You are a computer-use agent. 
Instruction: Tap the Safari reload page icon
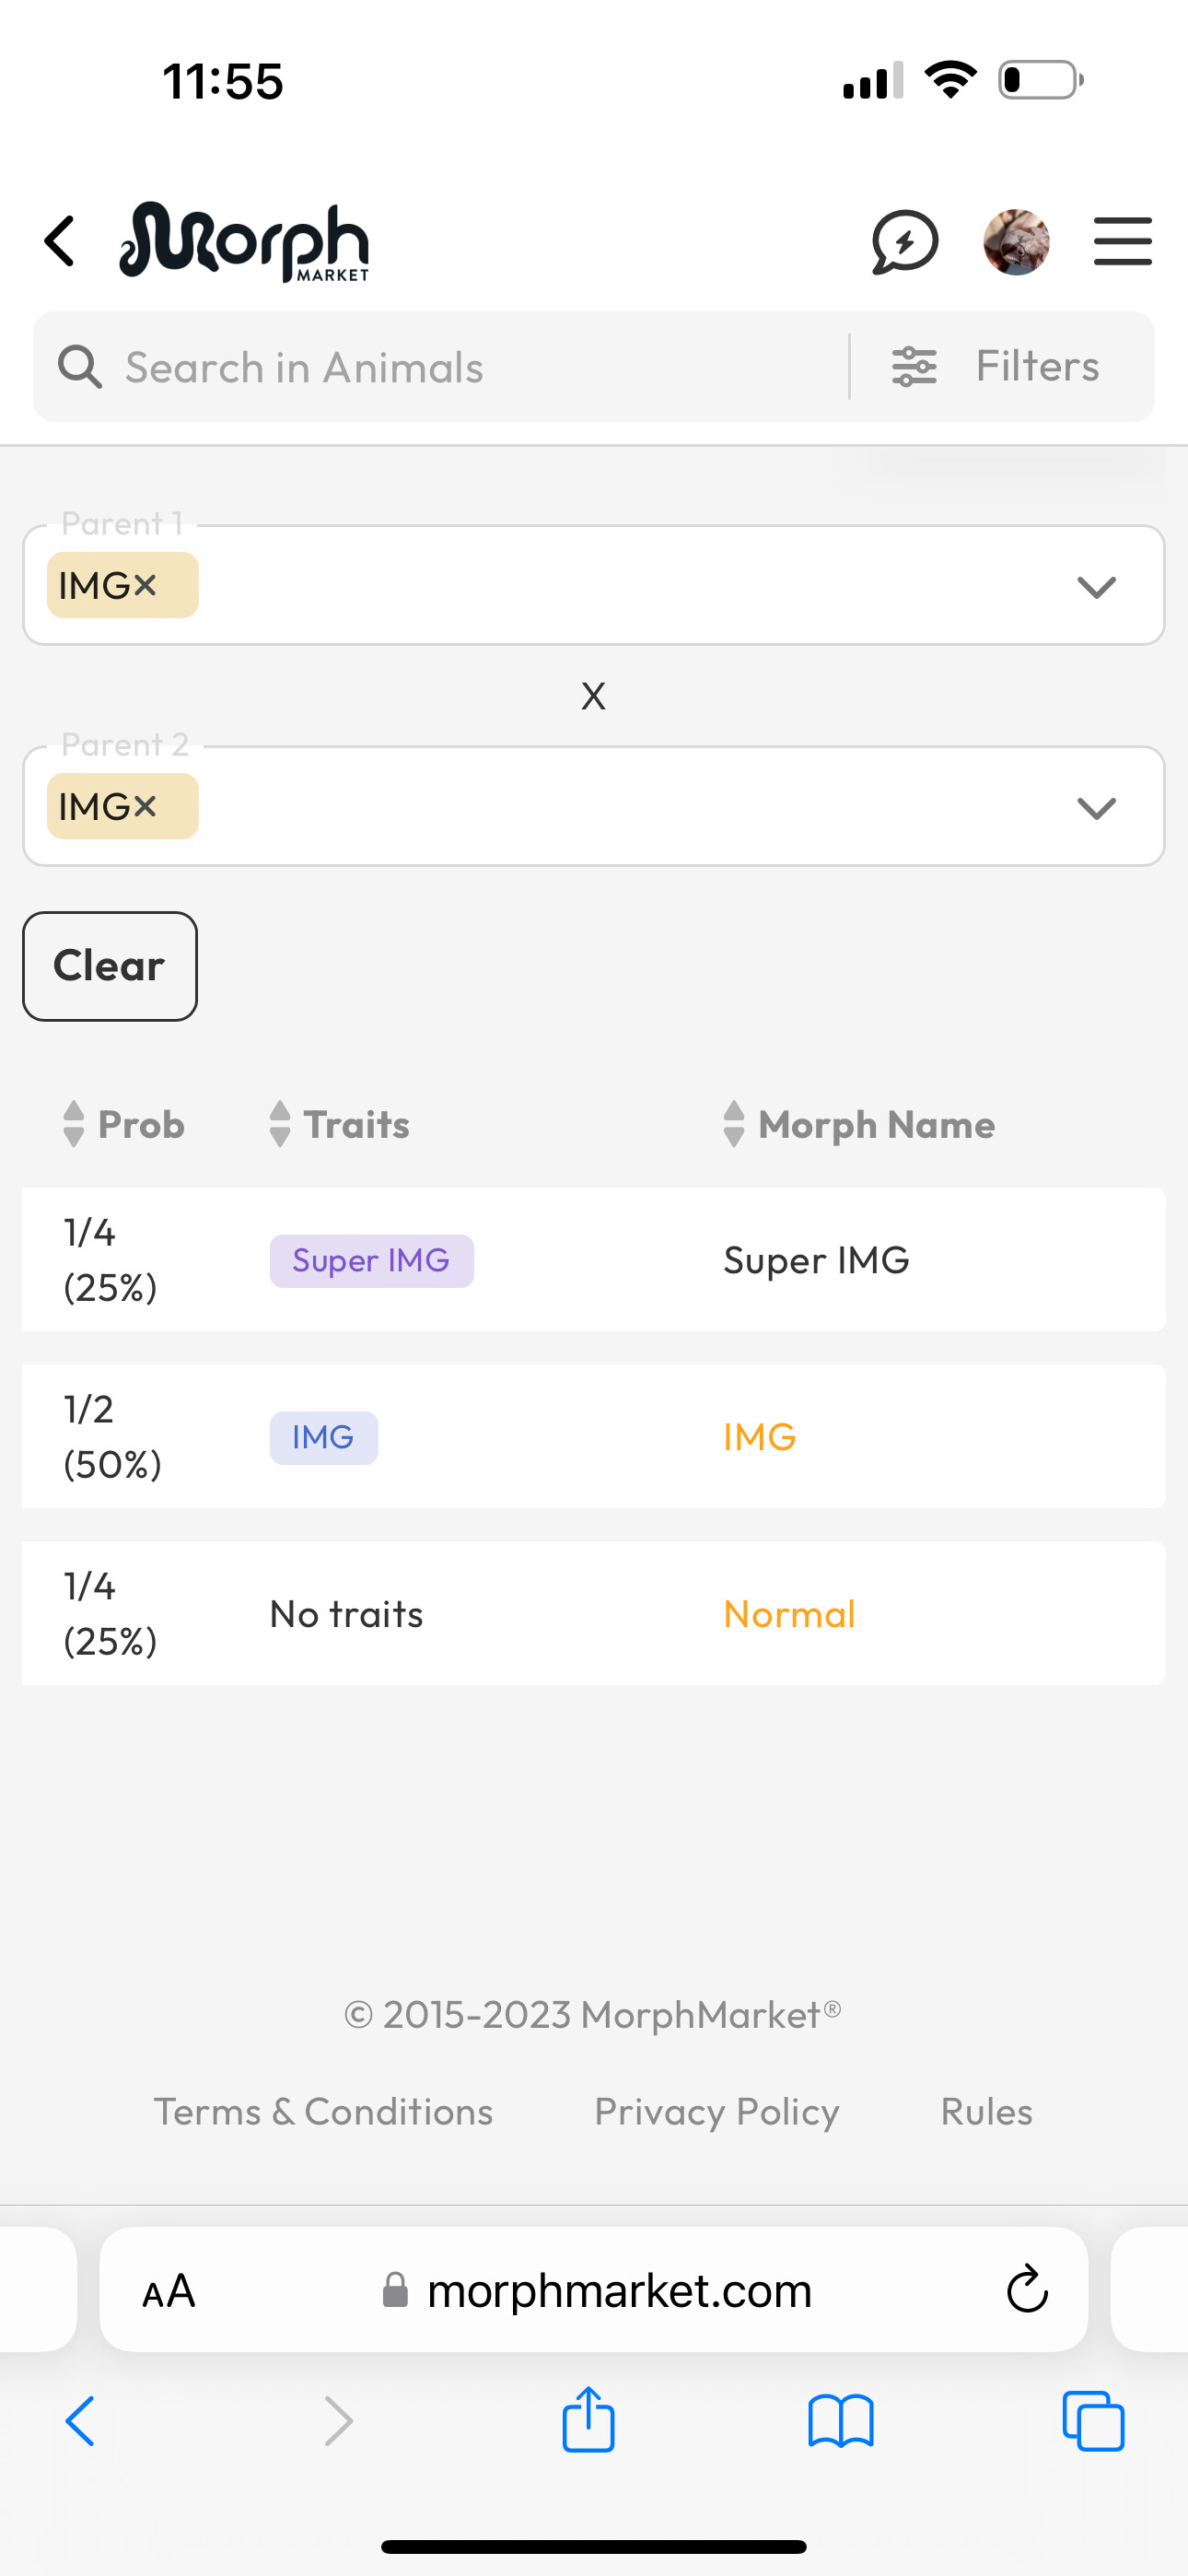1027,2289
